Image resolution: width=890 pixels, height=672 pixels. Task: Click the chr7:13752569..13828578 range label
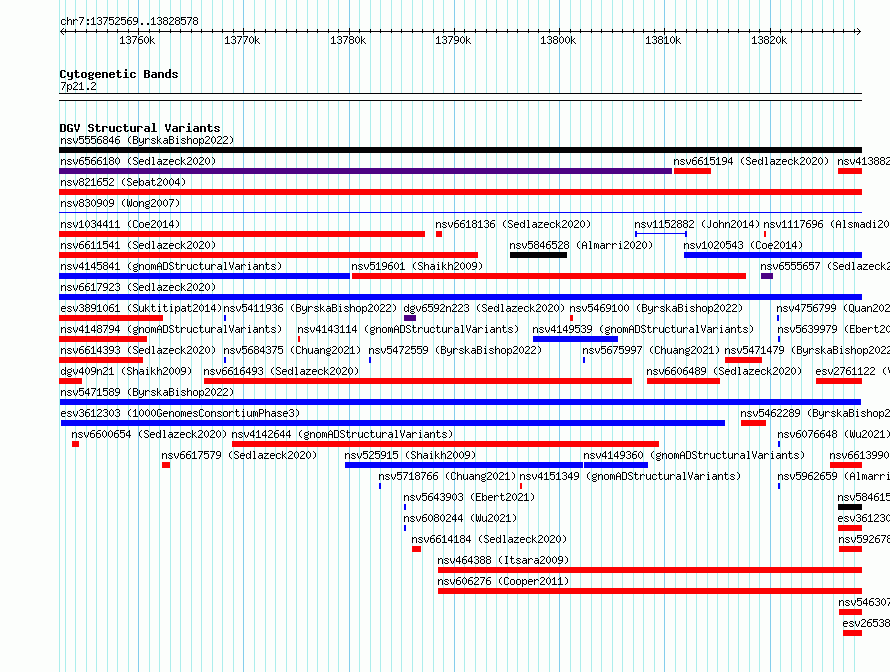pos(129,21)
